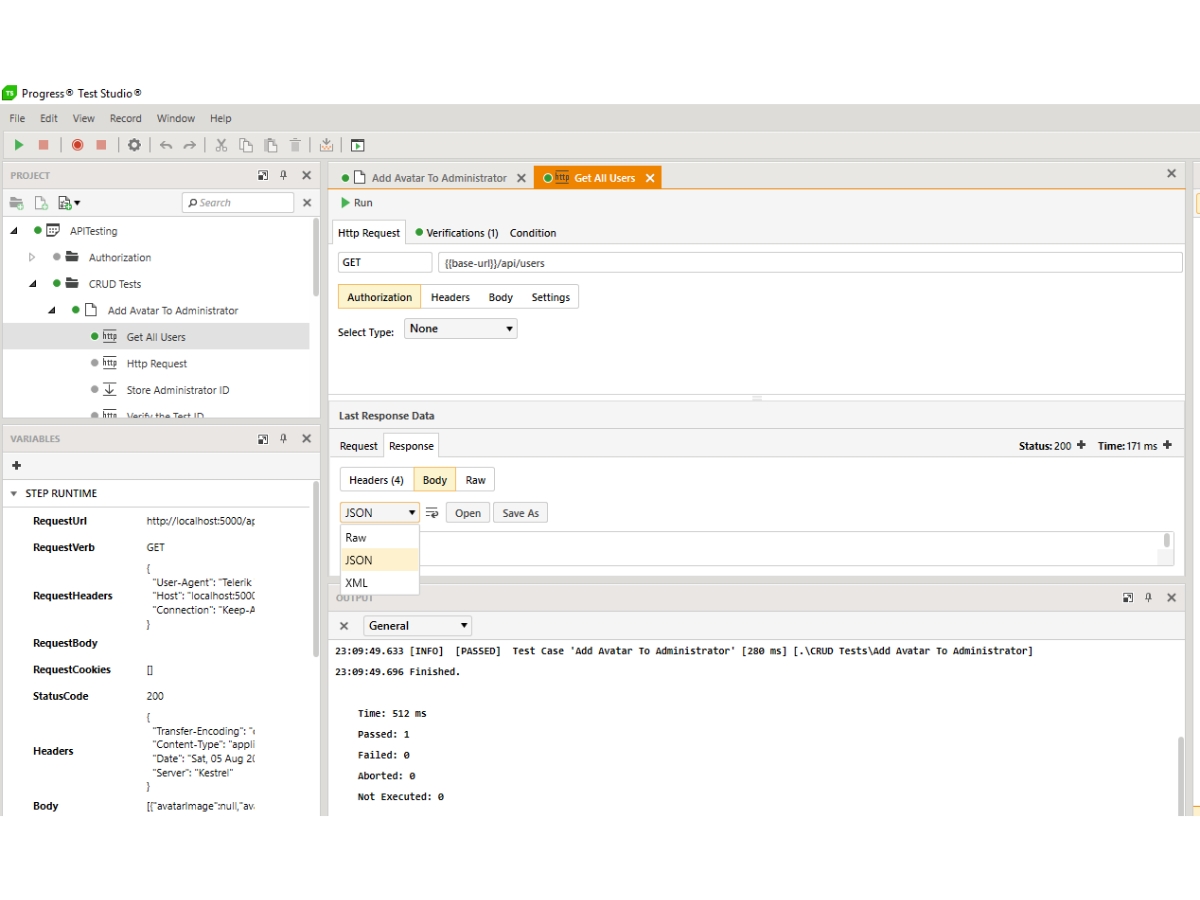Collapse the APITesting tree node
Viewport: 1200px width, 900px height.
[14, 230]
